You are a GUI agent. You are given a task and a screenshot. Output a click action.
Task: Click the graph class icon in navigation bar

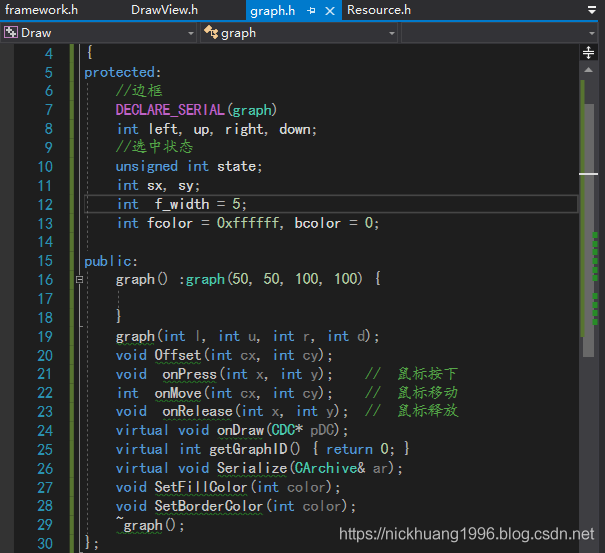click(x=211, y=32)
